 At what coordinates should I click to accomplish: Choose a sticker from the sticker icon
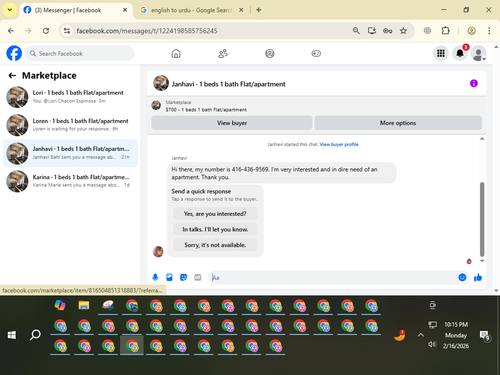[183, 277]
